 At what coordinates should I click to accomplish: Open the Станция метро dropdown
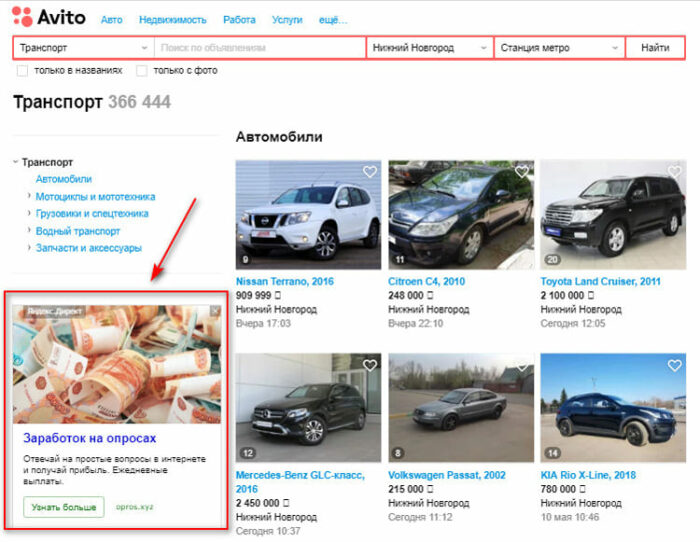click(x=559, y=48)
